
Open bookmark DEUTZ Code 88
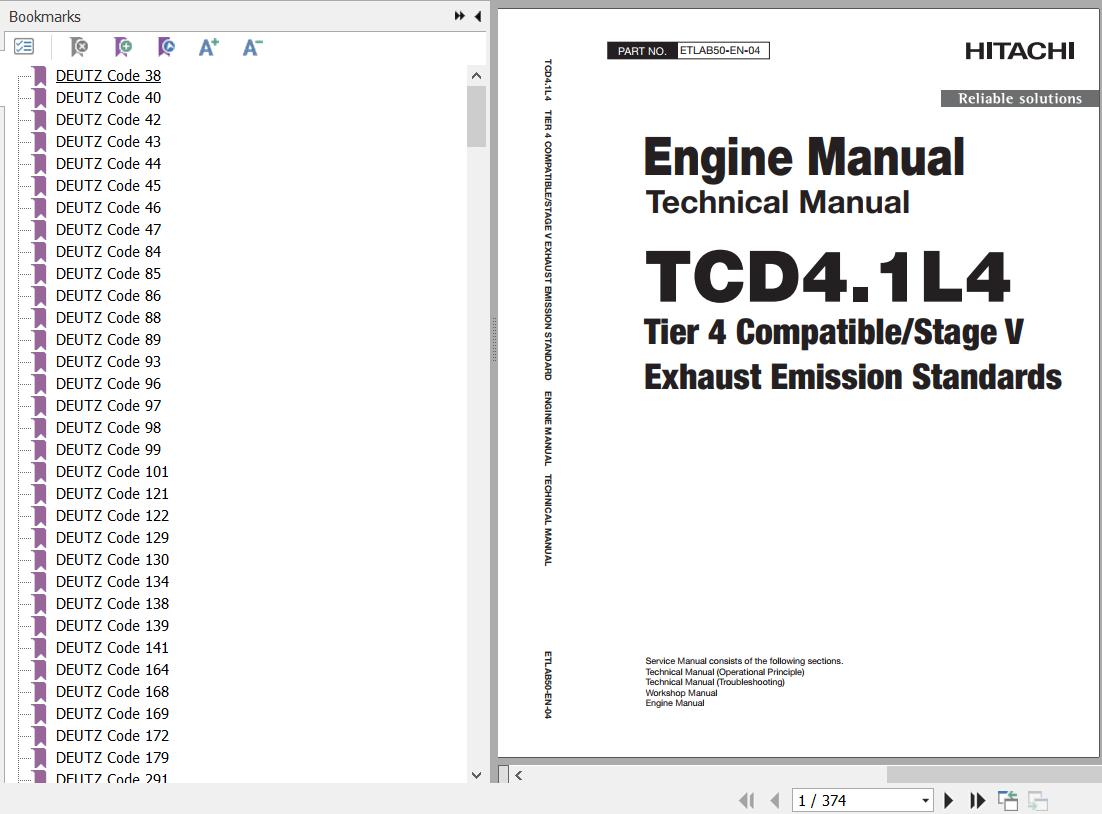click(108, 318)
